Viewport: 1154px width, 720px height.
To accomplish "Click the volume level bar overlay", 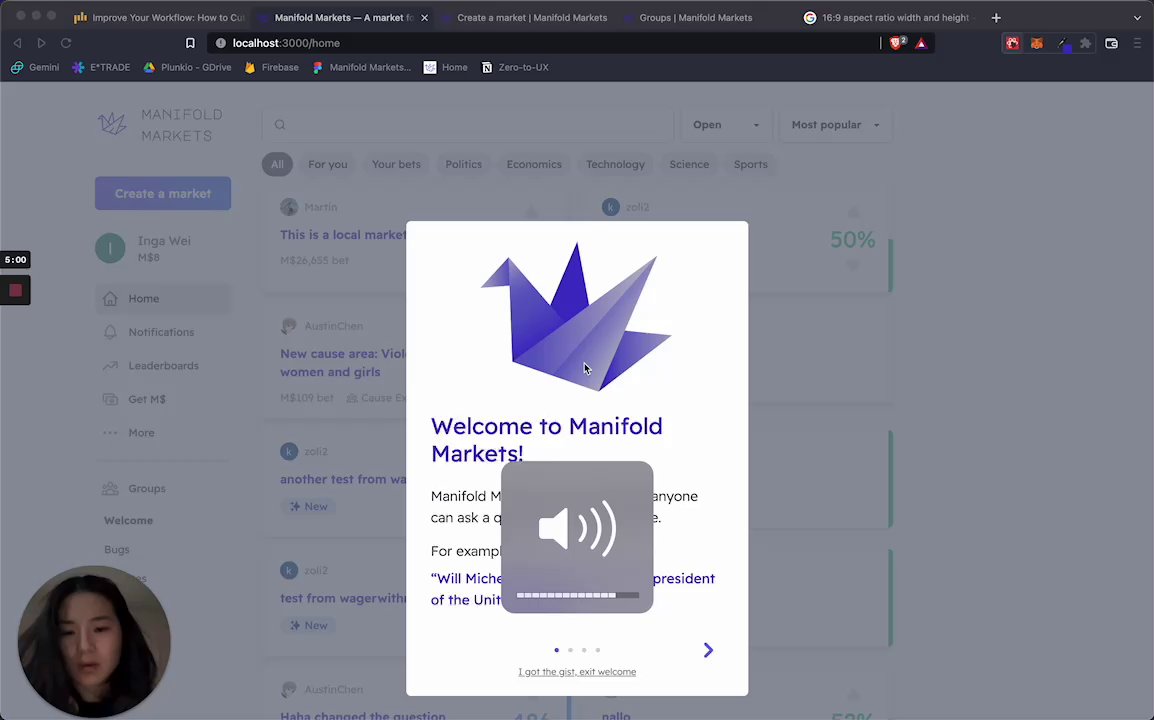I will [x=578, y=595].
